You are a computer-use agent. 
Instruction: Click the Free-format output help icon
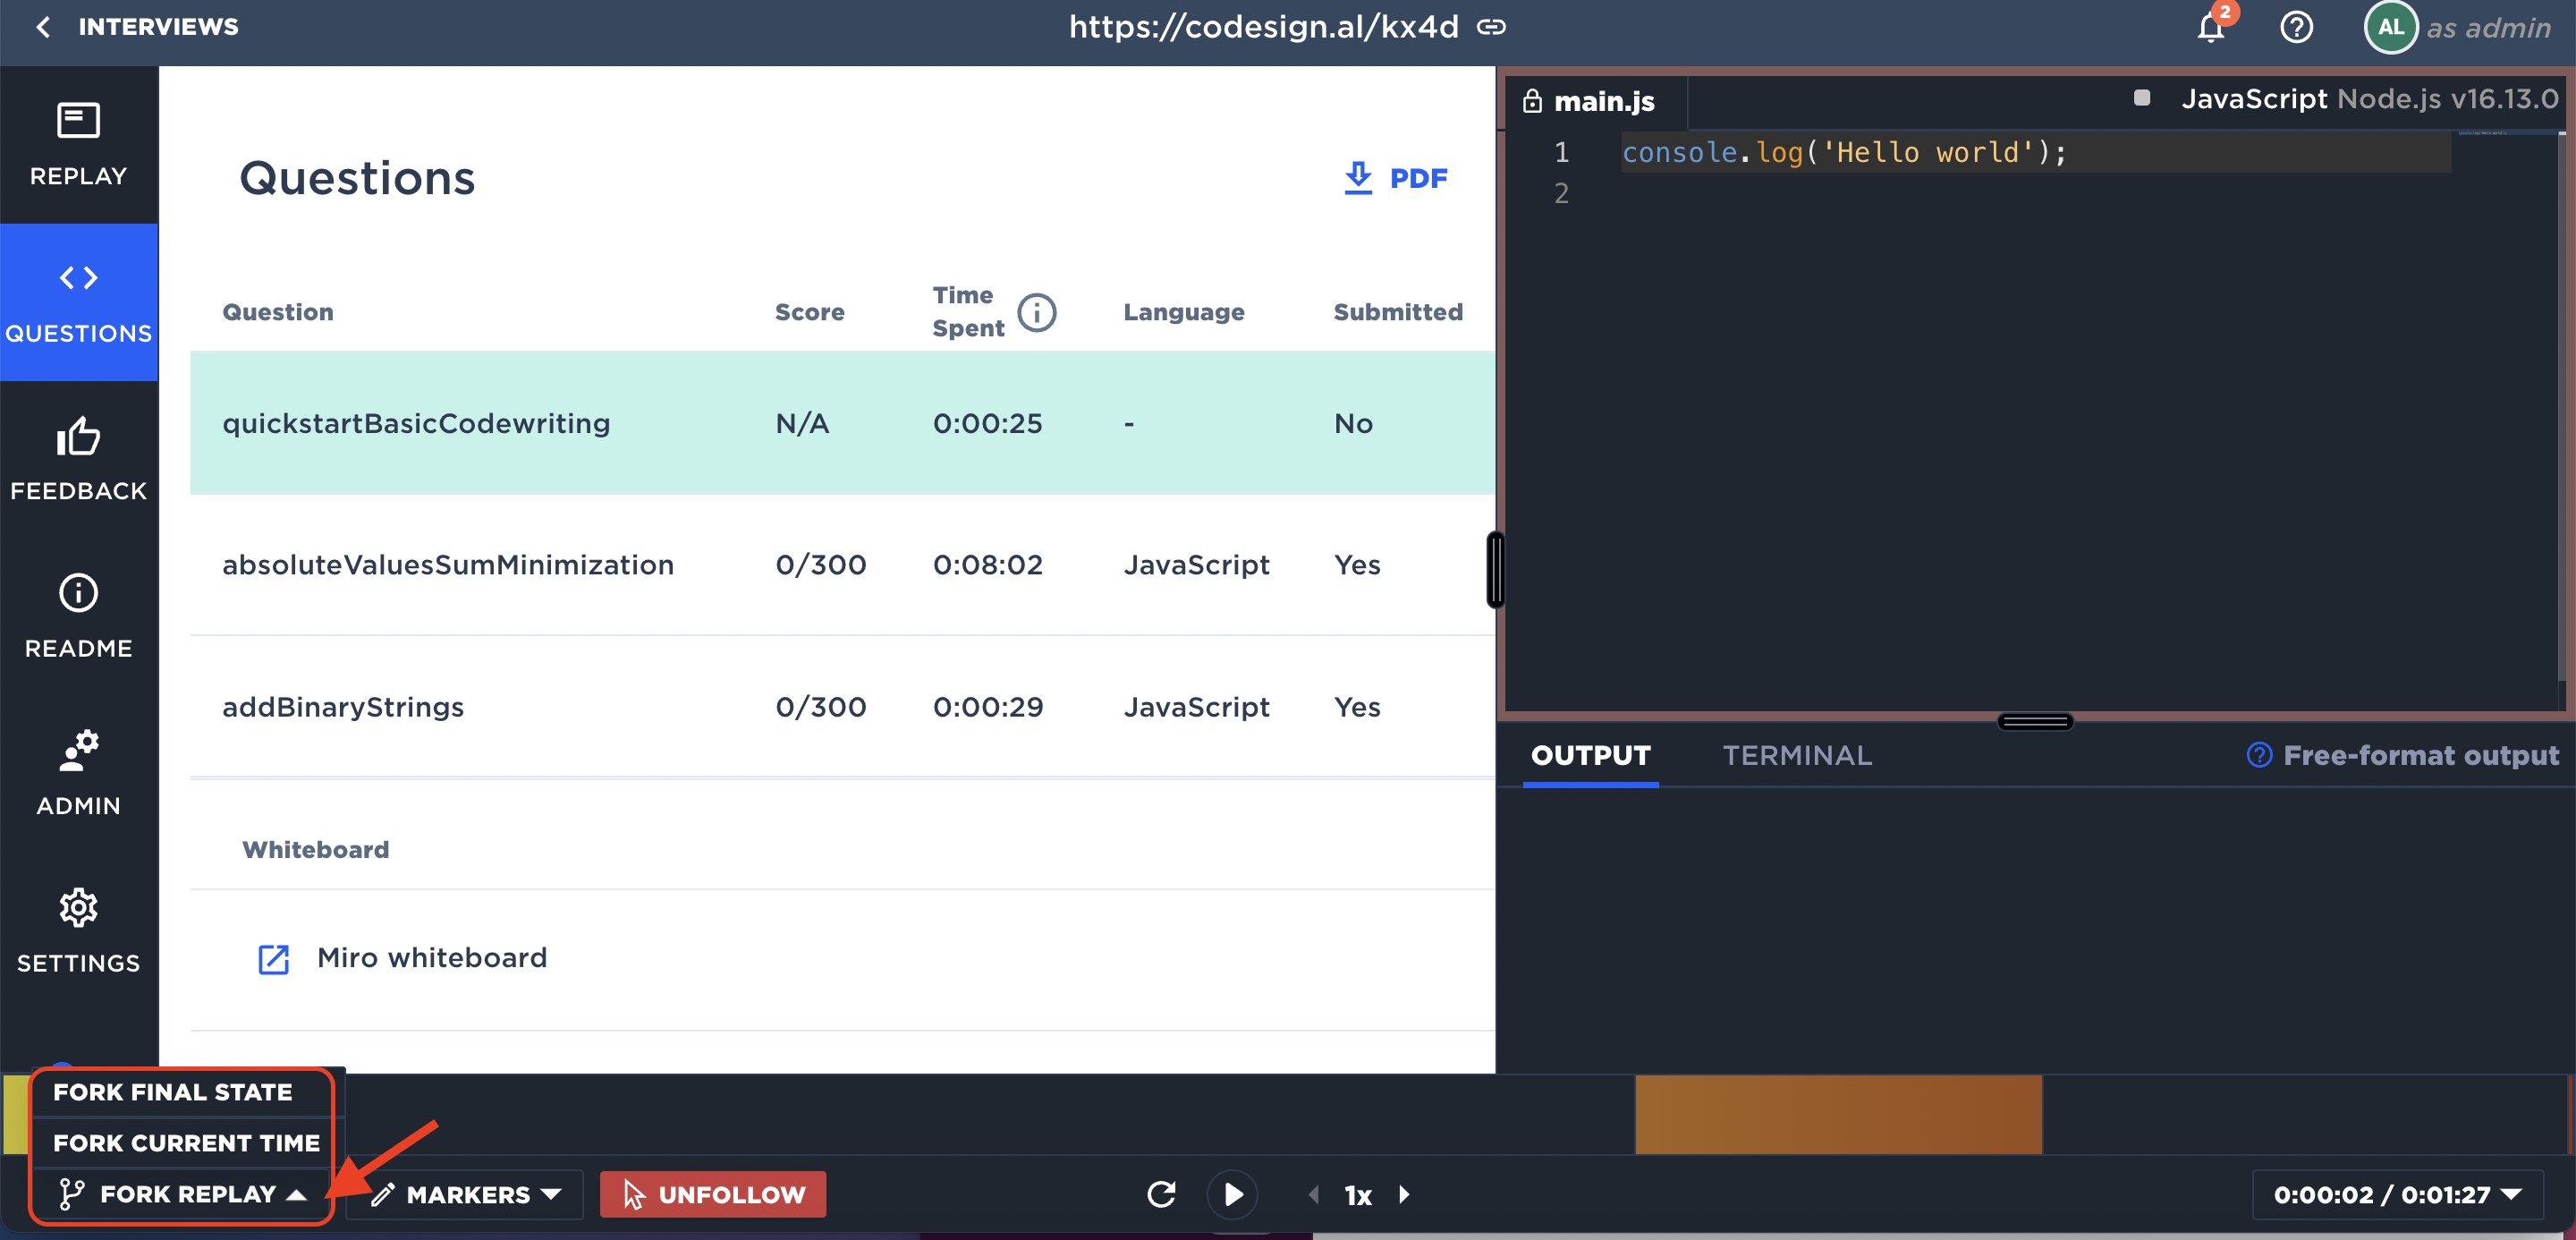point(2260,755)
